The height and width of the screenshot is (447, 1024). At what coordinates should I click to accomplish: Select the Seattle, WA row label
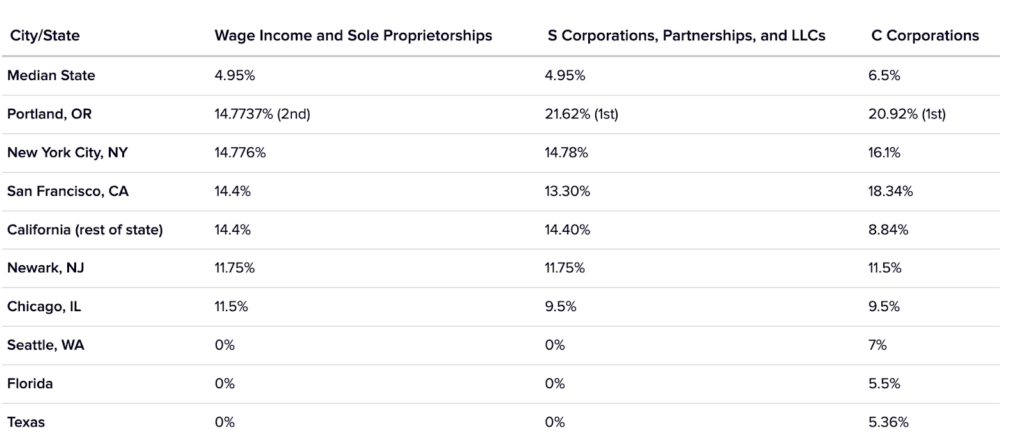pos(45,345)
